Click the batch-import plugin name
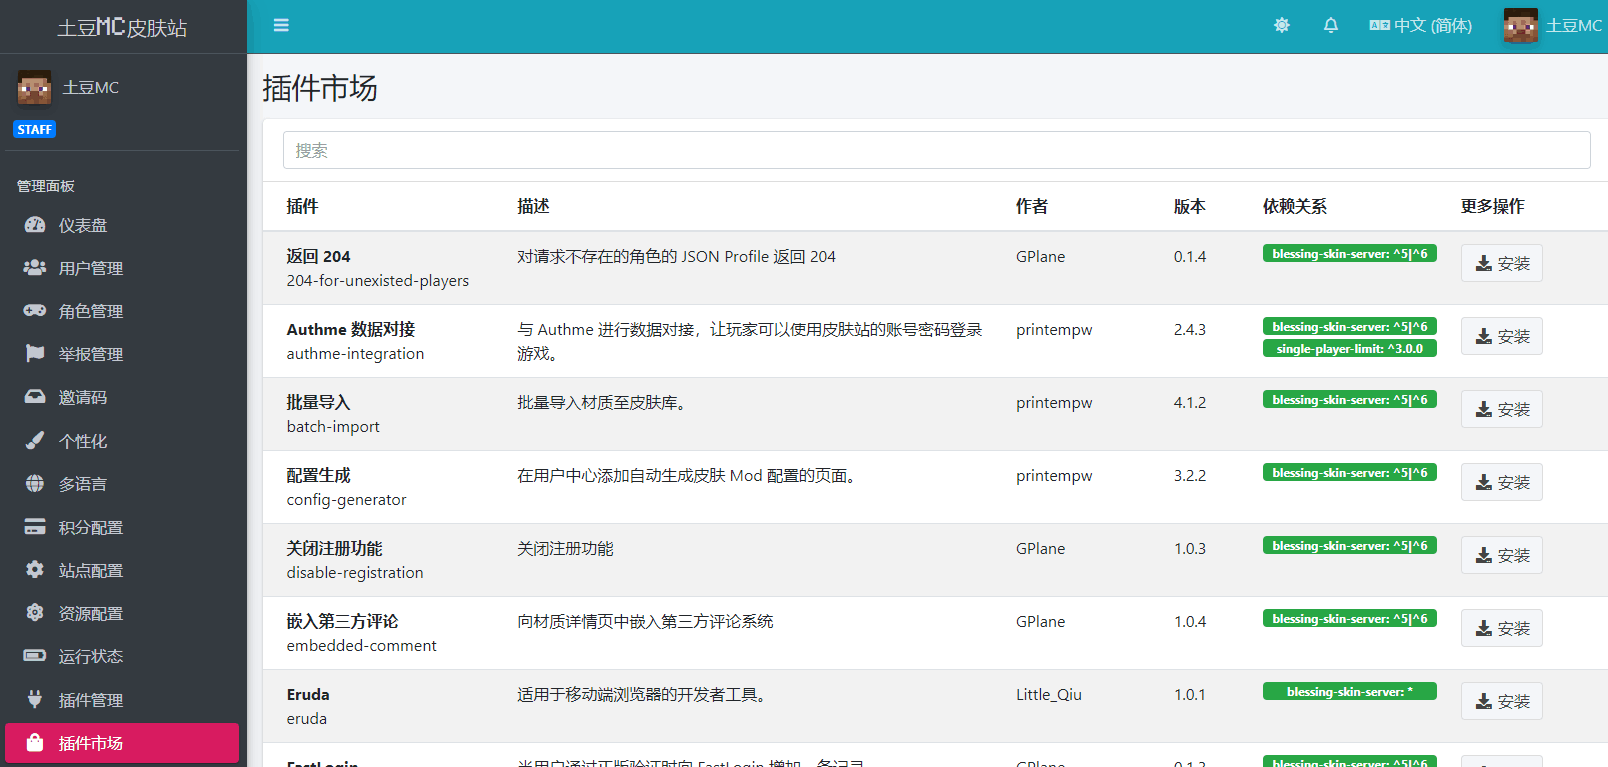Image resolution: width=1608 pixels, height=767 pixels. (x=333, y=427)
